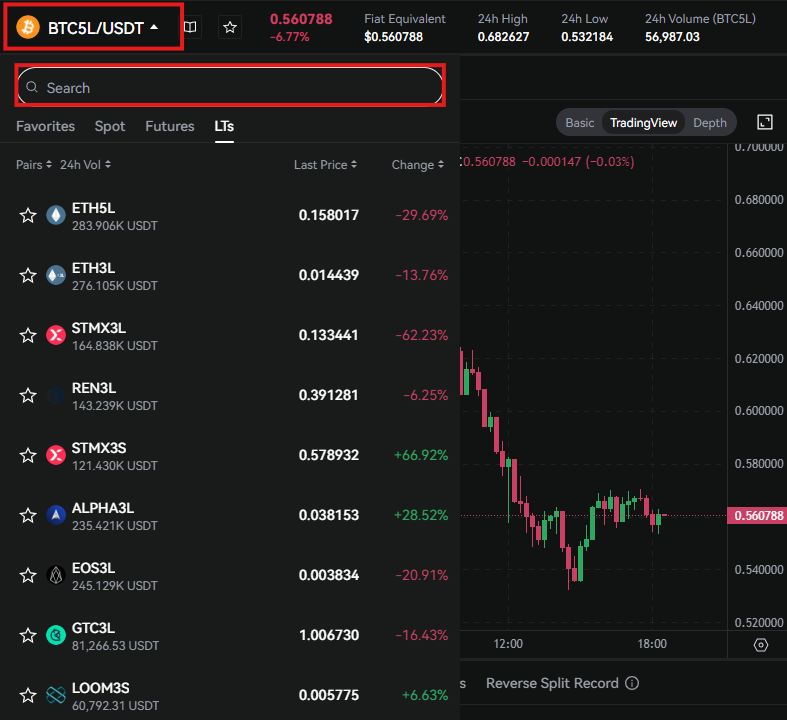
Task: Click ETH5L last price 0.158017
Action: [x=329, y=215]
